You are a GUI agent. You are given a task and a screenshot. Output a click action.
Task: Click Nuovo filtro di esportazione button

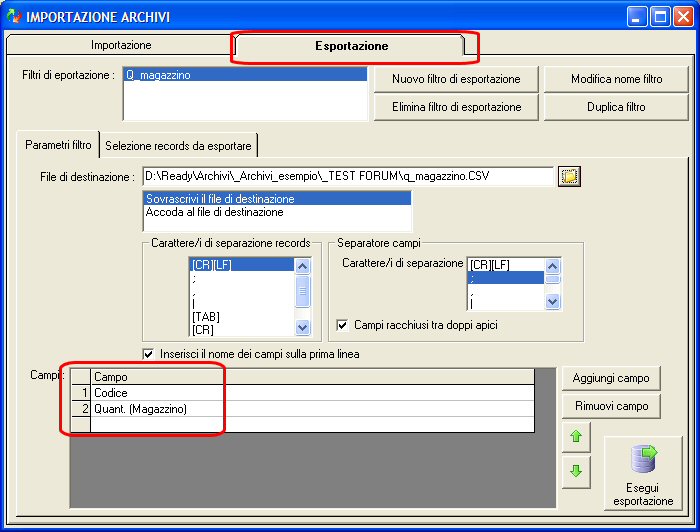456,79
